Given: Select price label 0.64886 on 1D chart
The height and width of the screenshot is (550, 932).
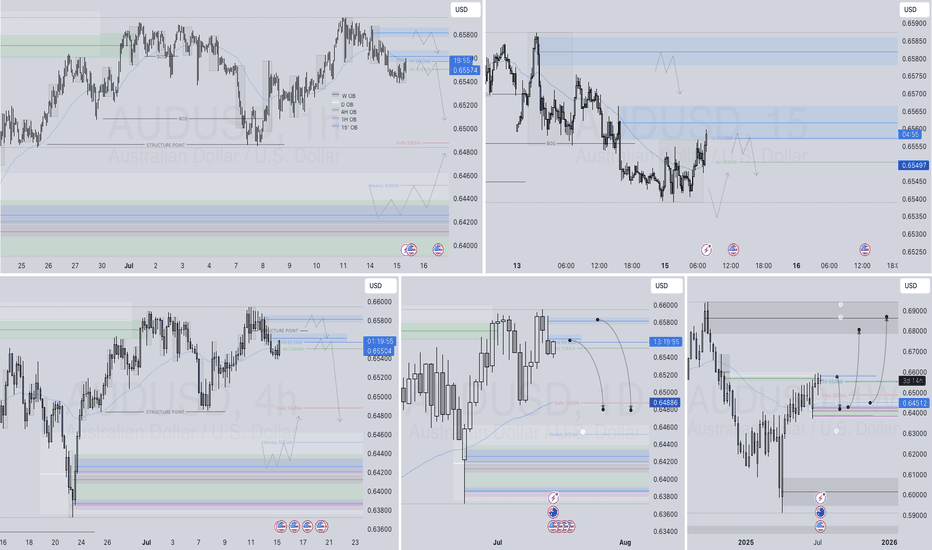Looking at the screenshot, I should [665, 403].
